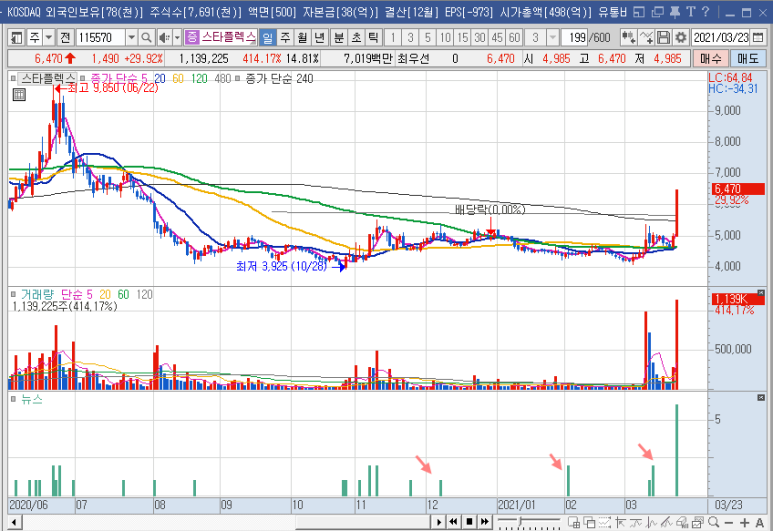Click the save chart floppy disk icon
The height and width of the screenshot is (531, 773).
tap(664, 37)
